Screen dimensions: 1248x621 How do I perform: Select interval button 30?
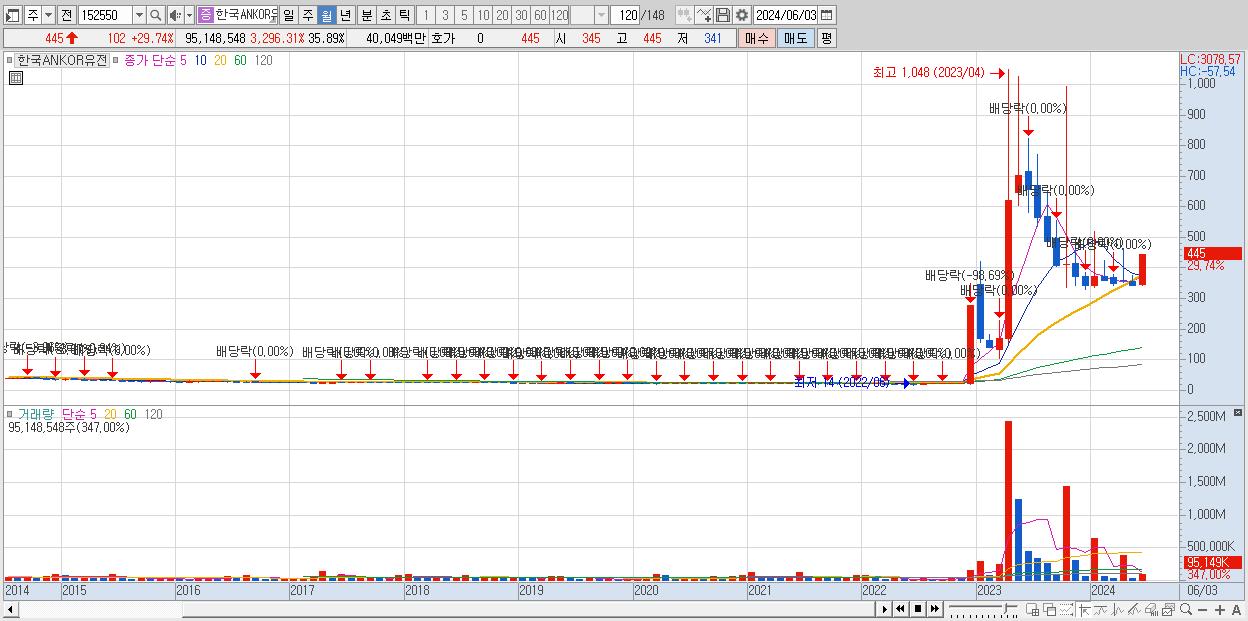521,15
